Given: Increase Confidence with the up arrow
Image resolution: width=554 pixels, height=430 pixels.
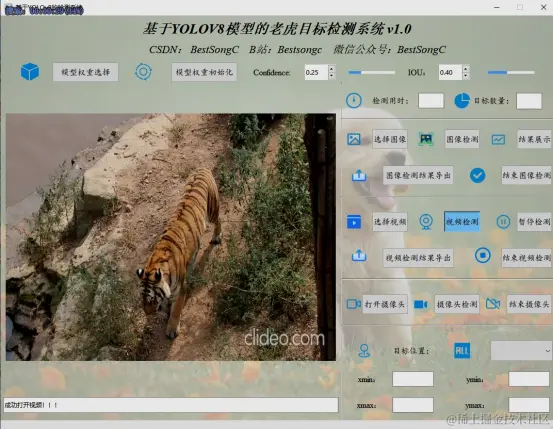Looking at the screenshot, I should pos(331,69).
